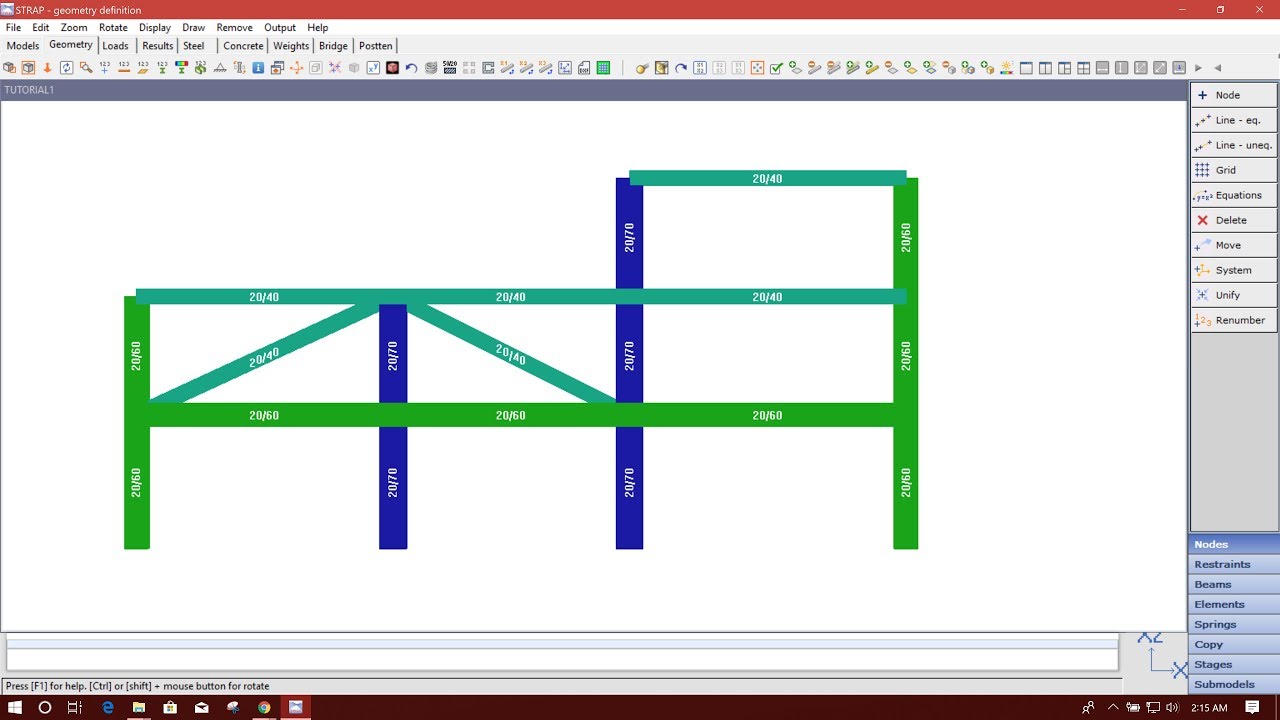Click the Renumber button in right sidebar
1280x720 pixels.
coord(1233,320)
